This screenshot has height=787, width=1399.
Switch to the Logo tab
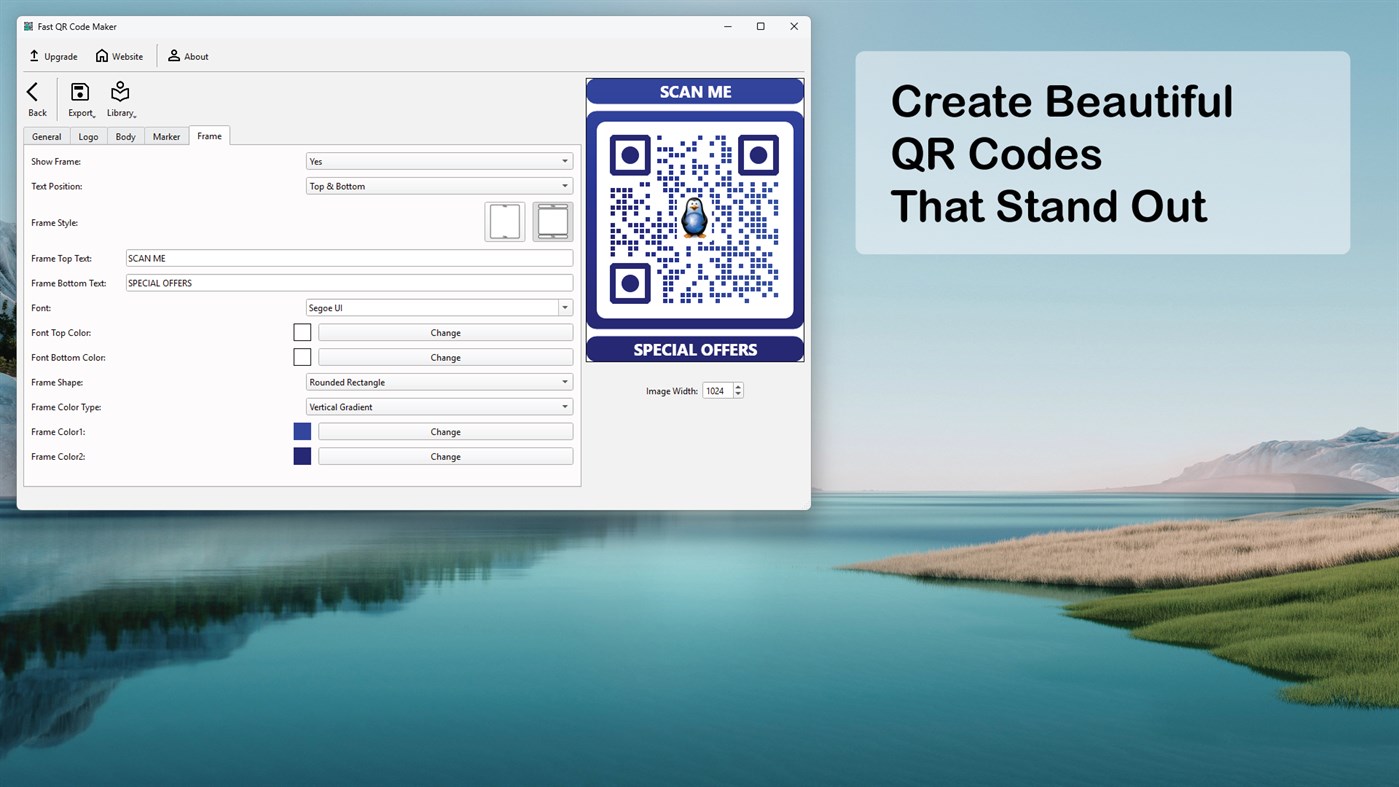coord(88,136)
